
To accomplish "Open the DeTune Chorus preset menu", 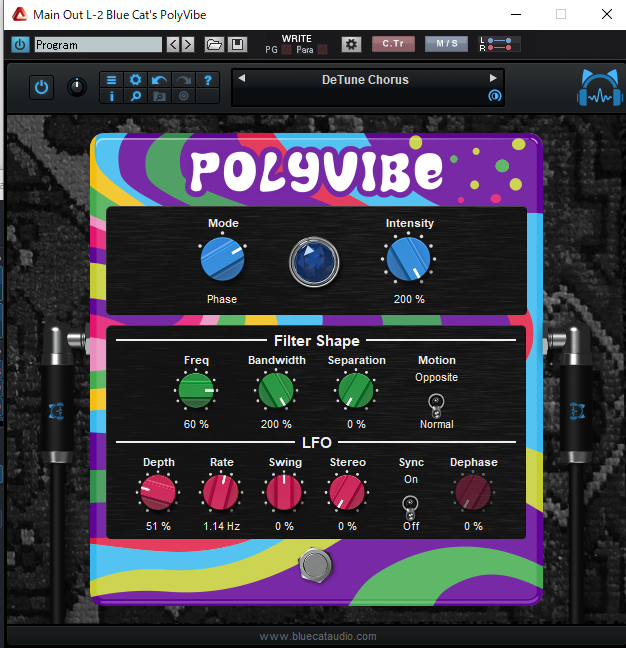I will (x=365, y=80).
